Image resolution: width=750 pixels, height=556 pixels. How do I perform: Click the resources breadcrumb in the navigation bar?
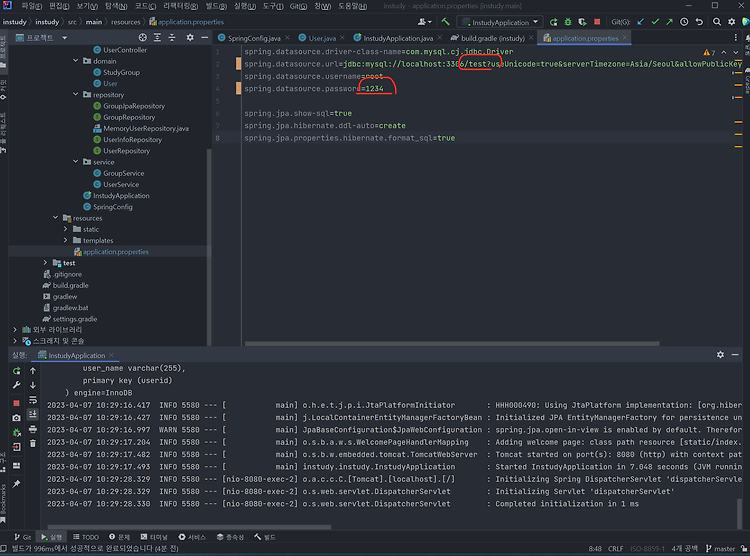click(125, 22)
